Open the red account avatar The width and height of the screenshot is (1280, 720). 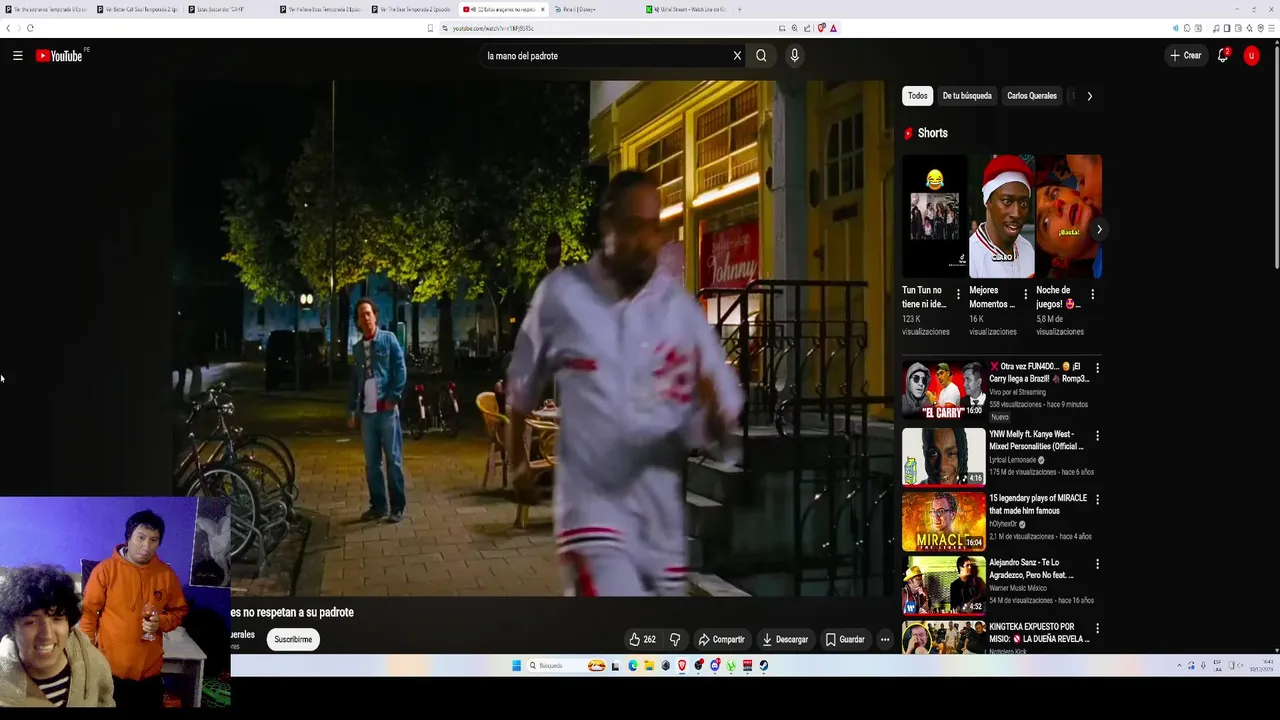point(1251,56)
